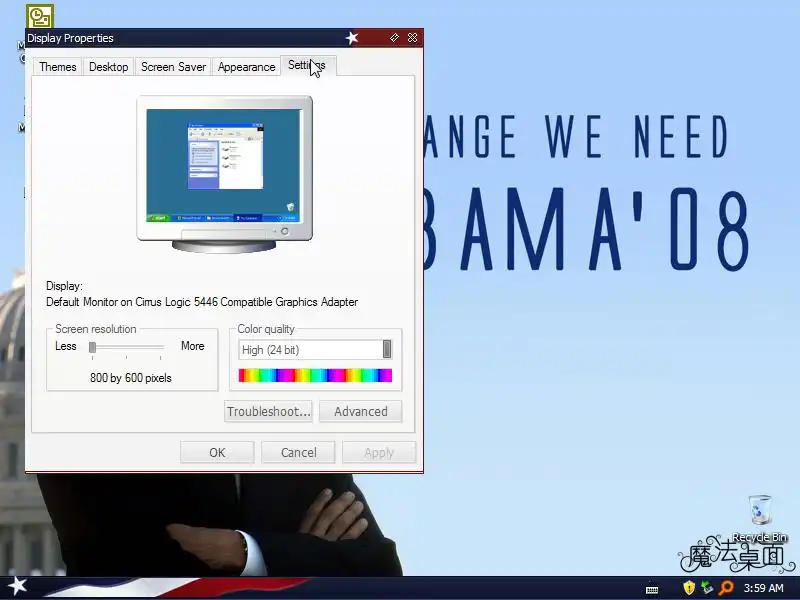Click the Display Properties title bar text

pos(70,38)
